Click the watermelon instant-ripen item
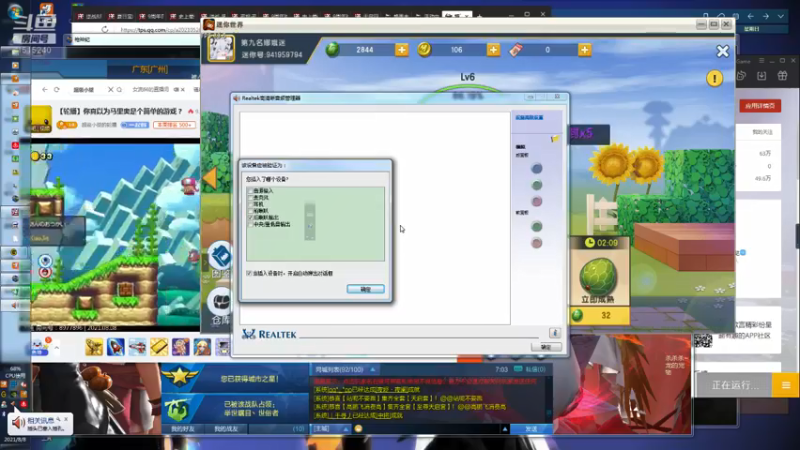800x450 pixels. tap(597, 276)
